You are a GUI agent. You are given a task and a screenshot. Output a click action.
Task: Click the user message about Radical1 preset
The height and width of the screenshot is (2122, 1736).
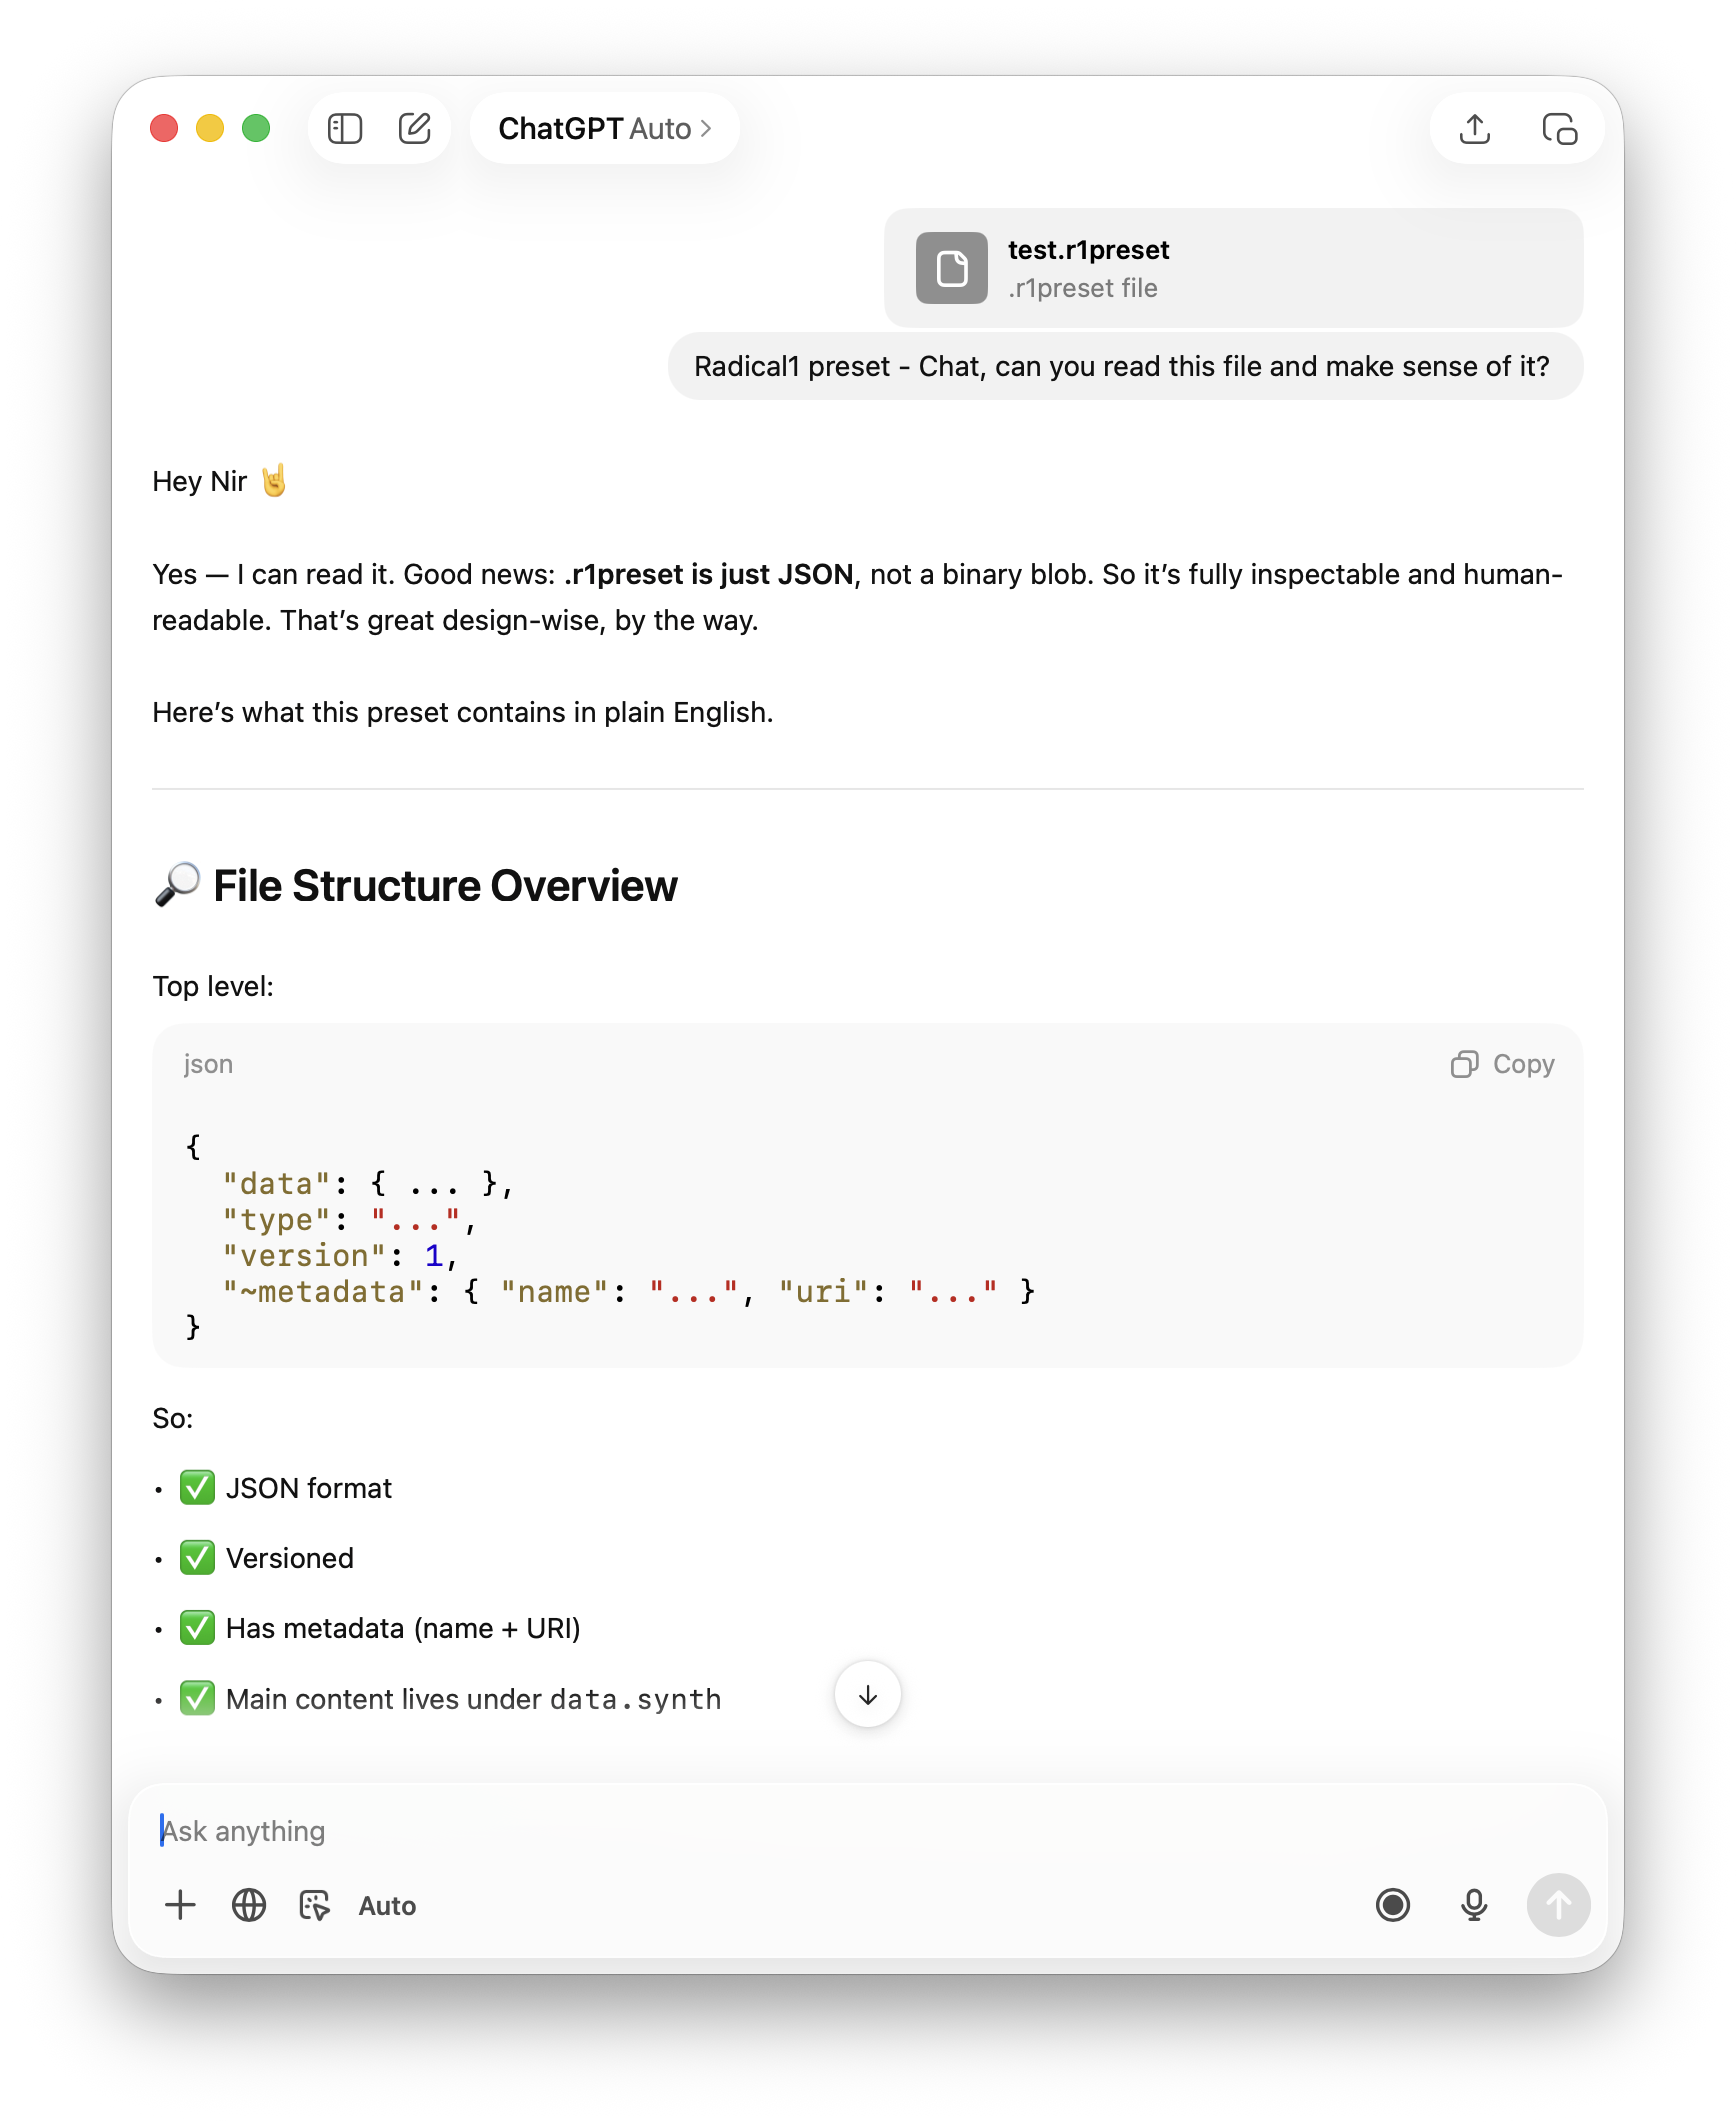tap(1124, 367)
